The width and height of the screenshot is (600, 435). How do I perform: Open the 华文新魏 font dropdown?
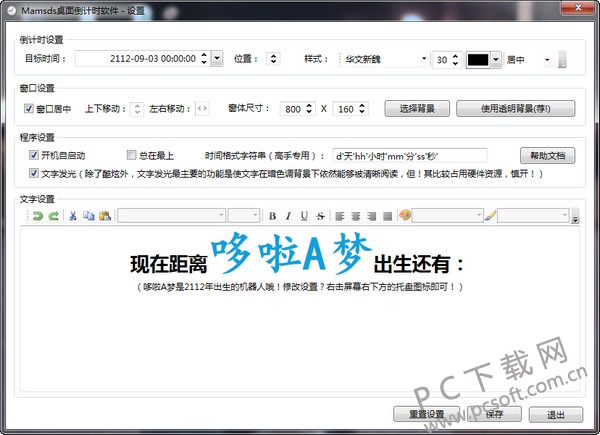click(x=424, y=59)
